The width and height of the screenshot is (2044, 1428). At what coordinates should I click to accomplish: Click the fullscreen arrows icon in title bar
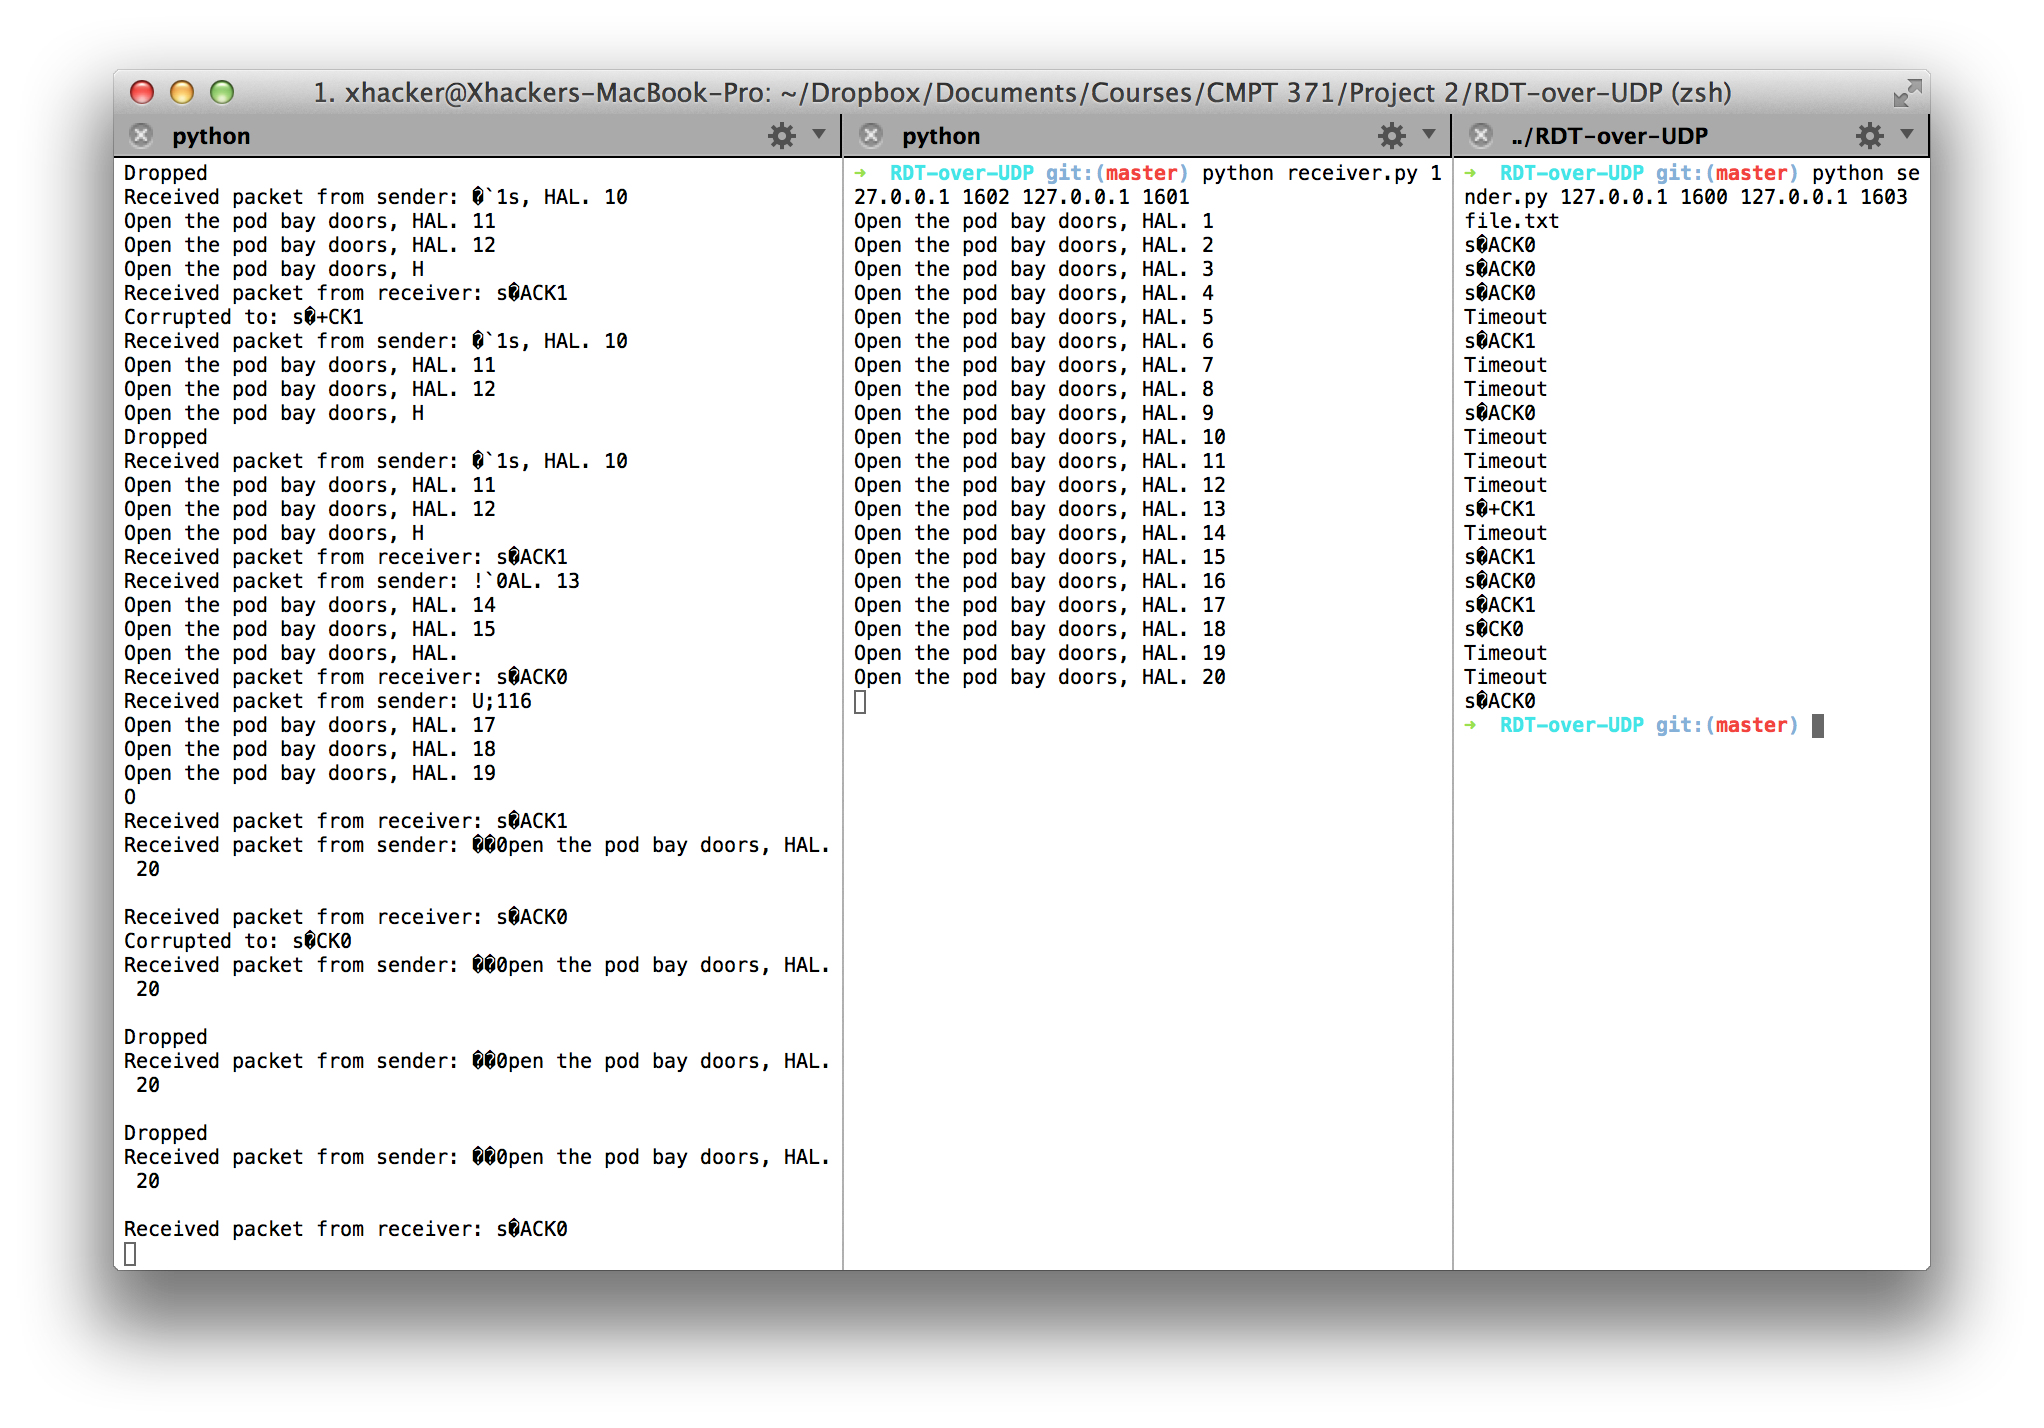coord(1906,93)
